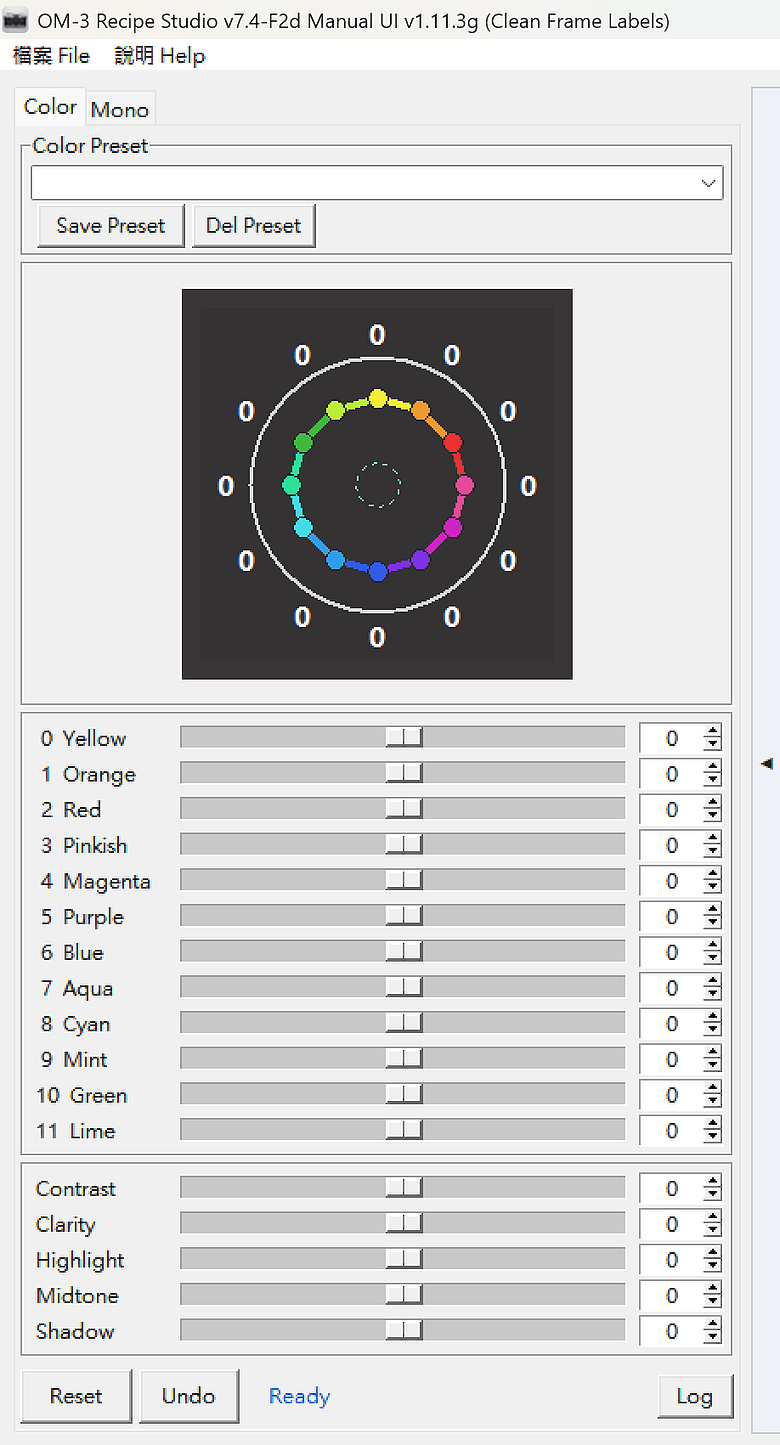Switch to the Color tab
Screen dimensions: 780x1445
[50, 107]
